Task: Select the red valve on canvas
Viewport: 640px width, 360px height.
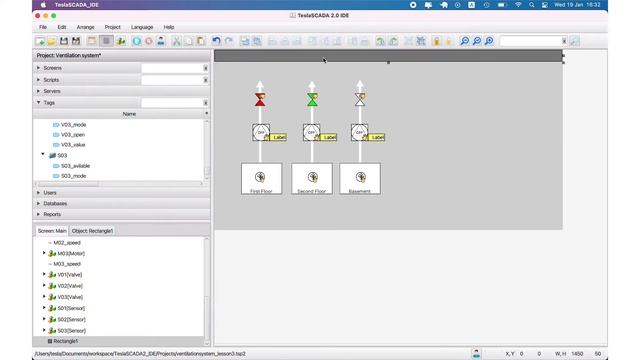Action: pyautogui.click(x=260, y=100)
